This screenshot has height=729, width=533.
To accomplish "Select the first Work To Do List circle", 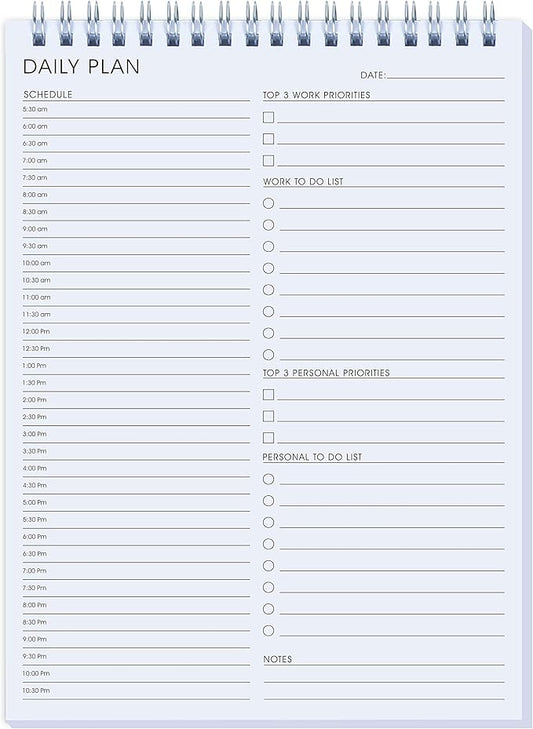I will pyautogui.click(x=268, y=203).
